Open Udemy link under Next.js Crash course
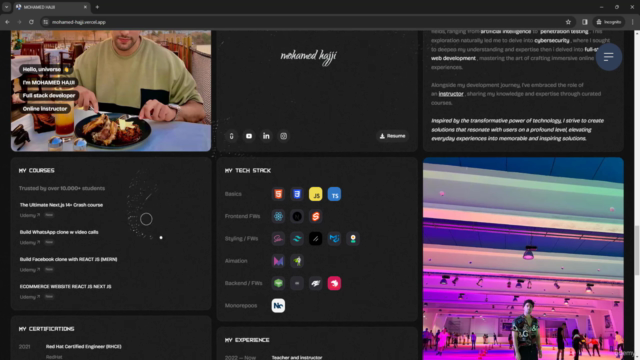Screen dimensions: 640x360 pyautogui.click(x=30, y=215)
